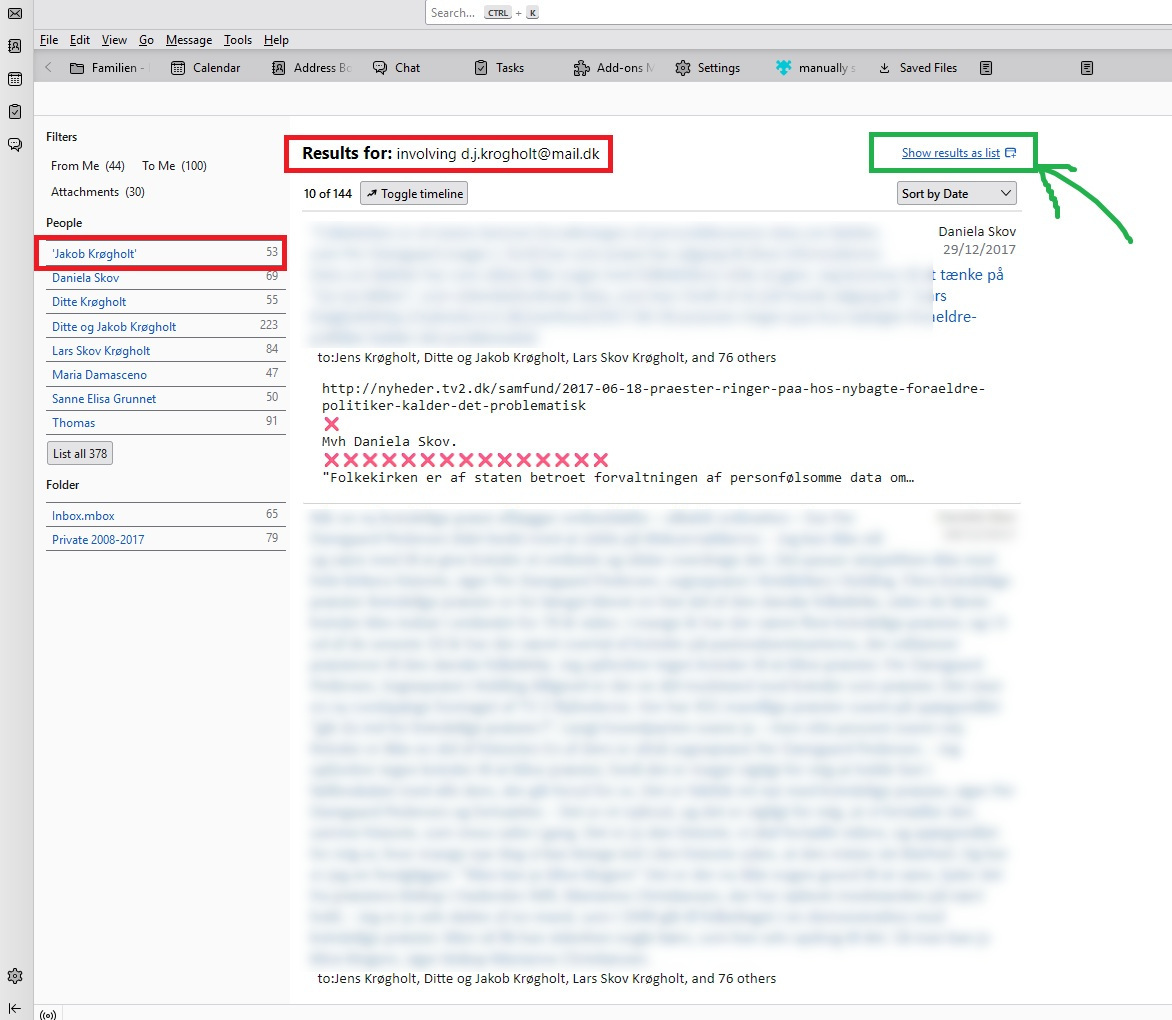Switch to the 'manually s' tab

[815, 68]
